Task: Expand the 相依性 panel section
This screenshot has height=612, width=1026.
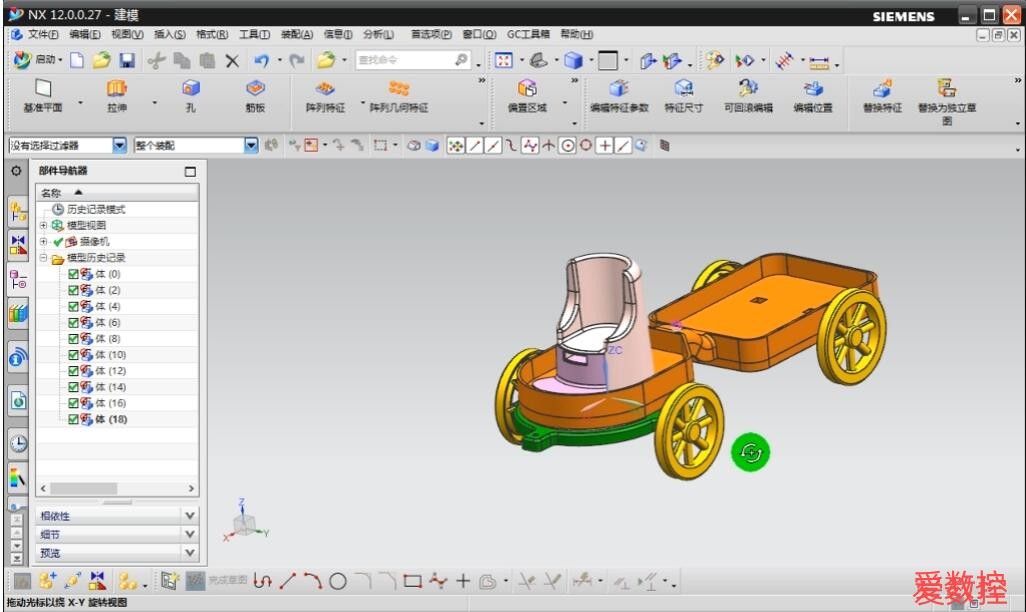Action: [190, 515]
